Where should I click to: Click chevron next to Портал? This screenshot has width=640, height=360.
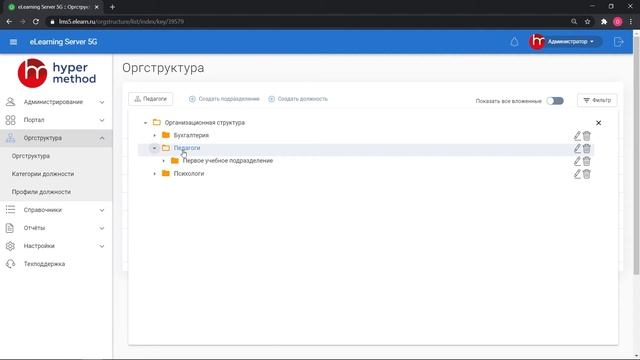click(x=102, y=120)
